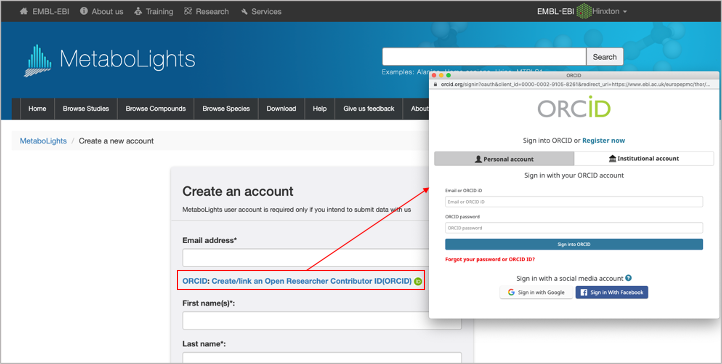Open the Help menu item
This screenshot has width=722, height=364.
point(320,109)
